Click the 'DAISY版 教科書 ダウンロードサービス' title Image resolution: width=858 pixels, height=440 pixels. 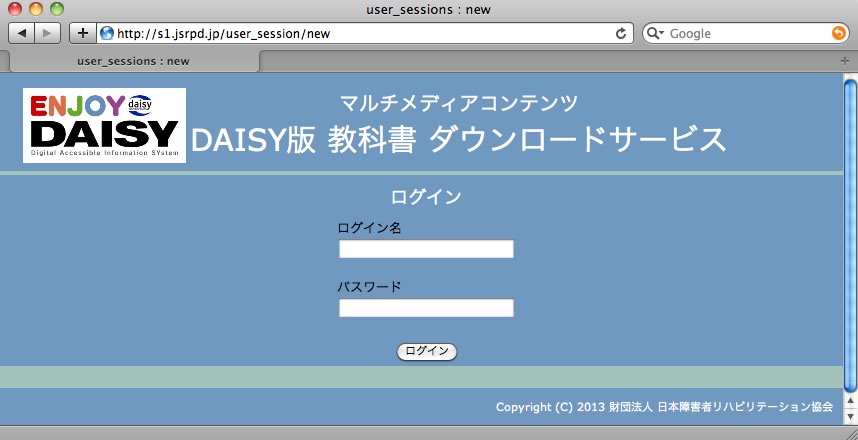tap(459, 140)
